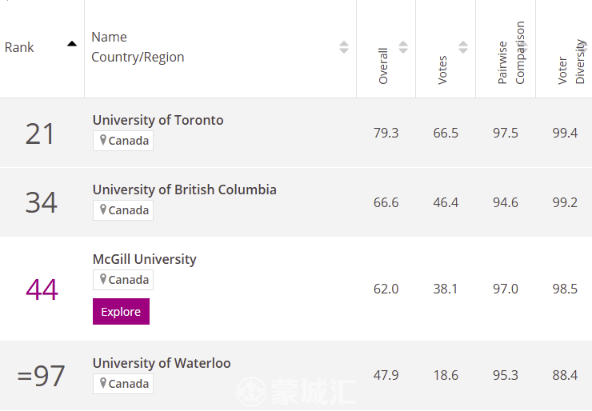Click the Name Country/Region header text

(138, 47)
